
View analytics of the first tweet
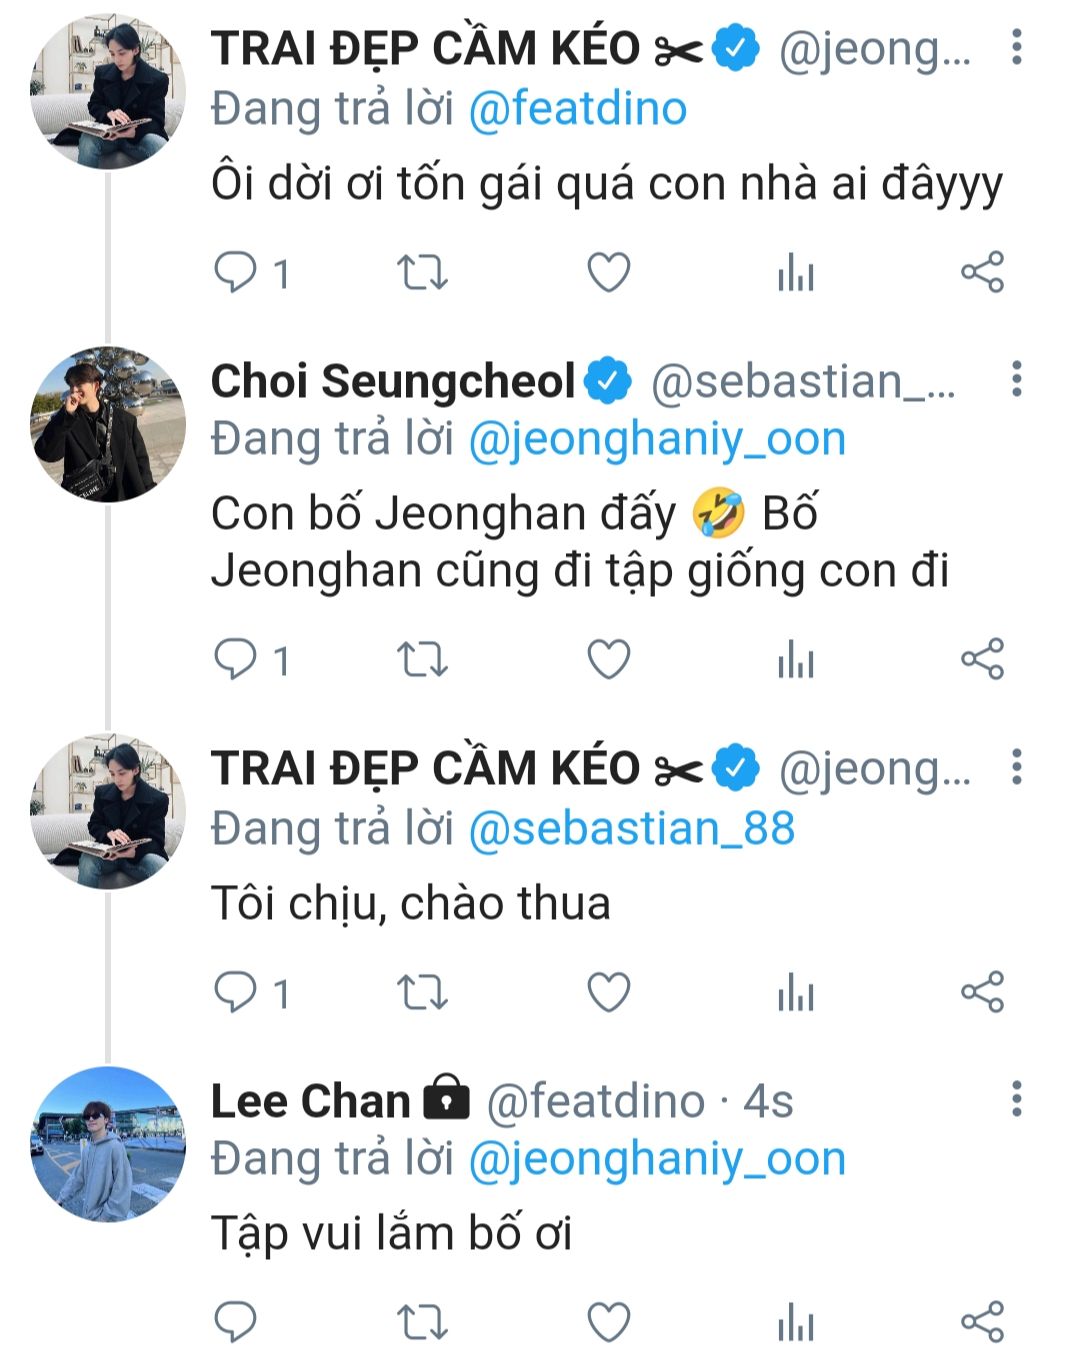(x=796, y=272)
